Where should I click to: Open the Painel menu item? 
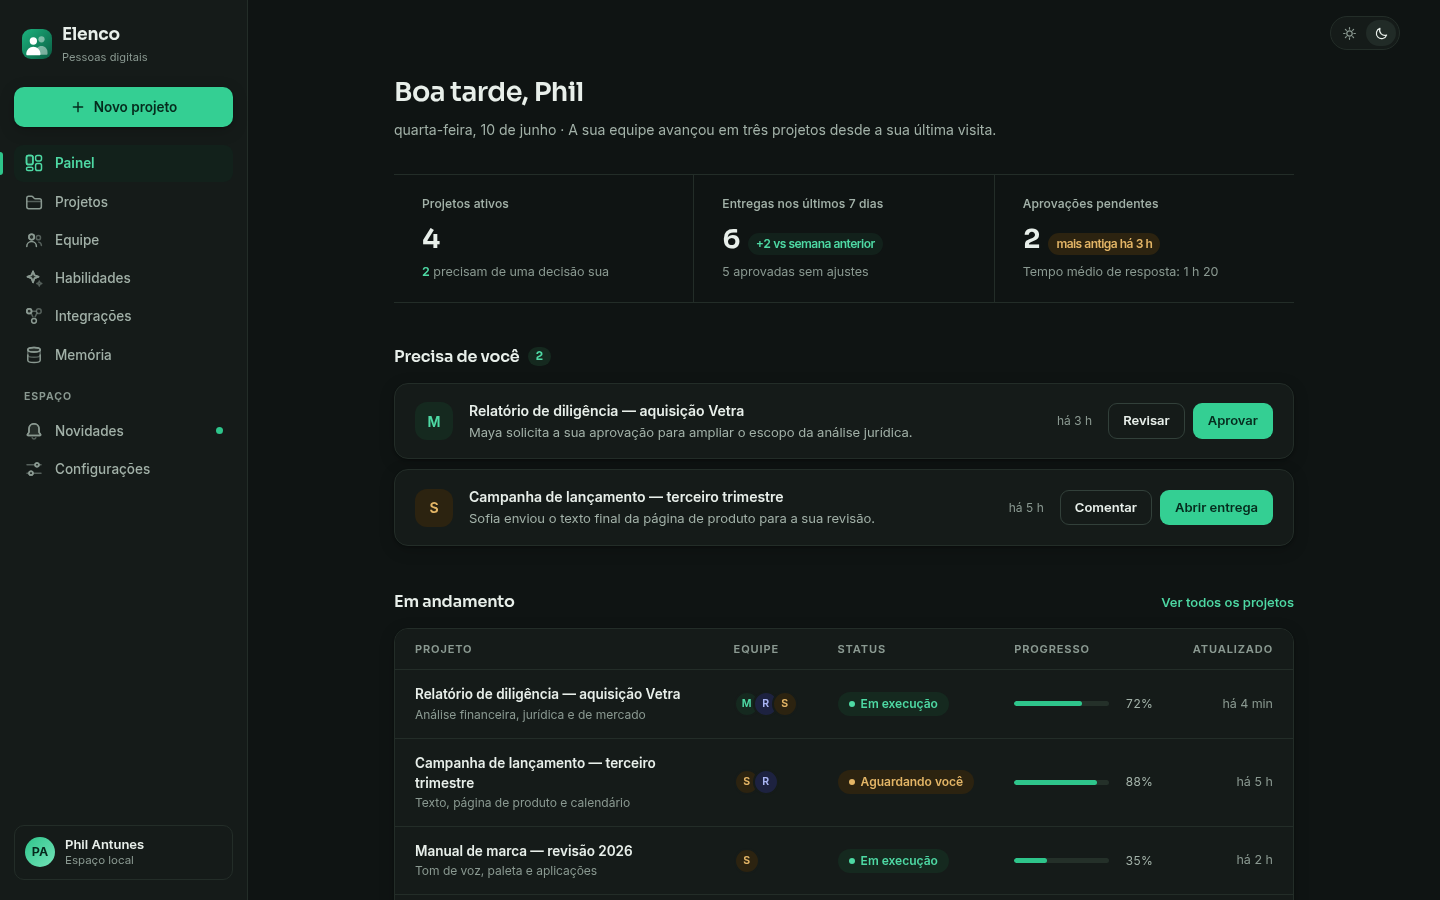point(123,163)
